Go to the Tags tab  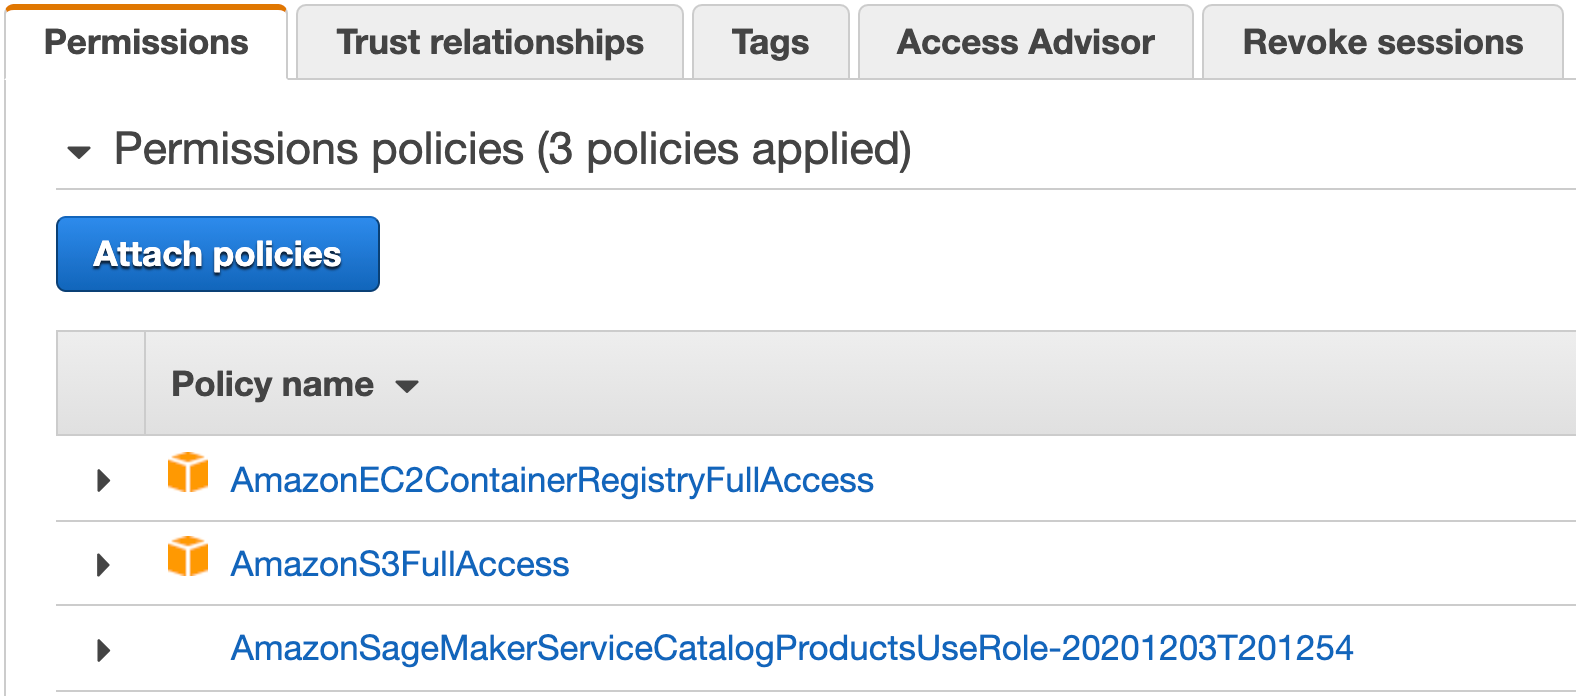point(770,43)
